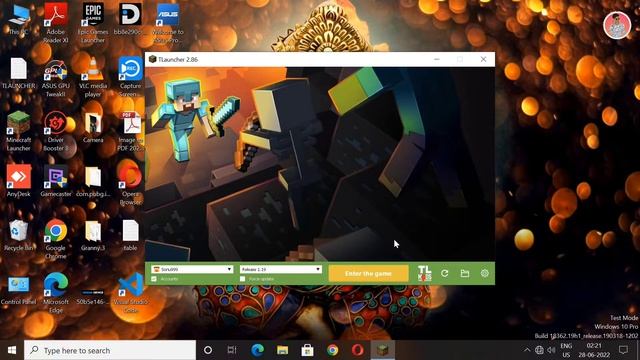Select the ASUS Welcome shortcut icon
Image resolution: width=640 pixels, height=360 pixels.
[x=168, y=23]
